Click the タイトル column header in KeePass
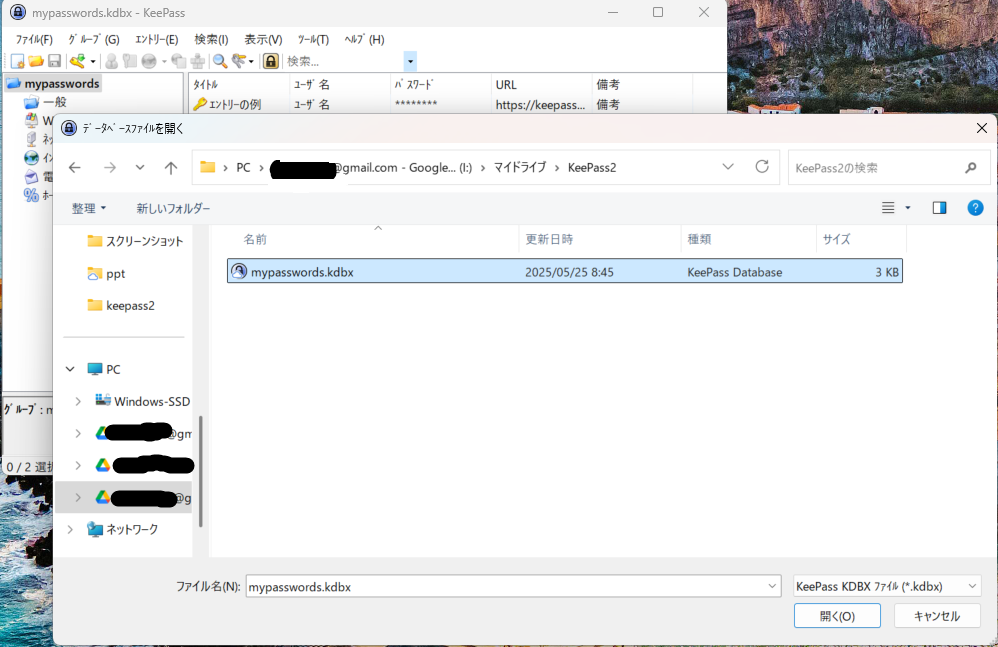The image size is (998, 647). [239, 85]
